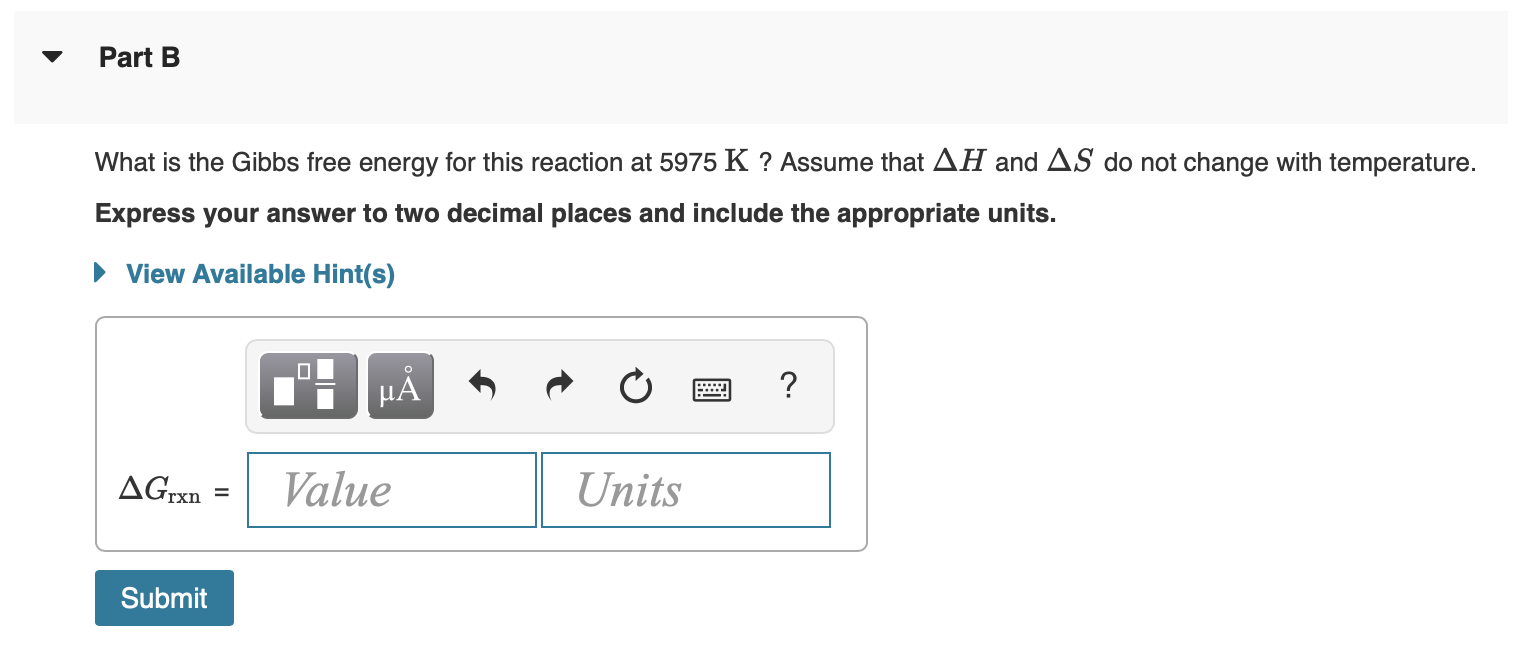Submit the Gibbs free energy answer
The image size is (1516, 672).
click(164, 597)
